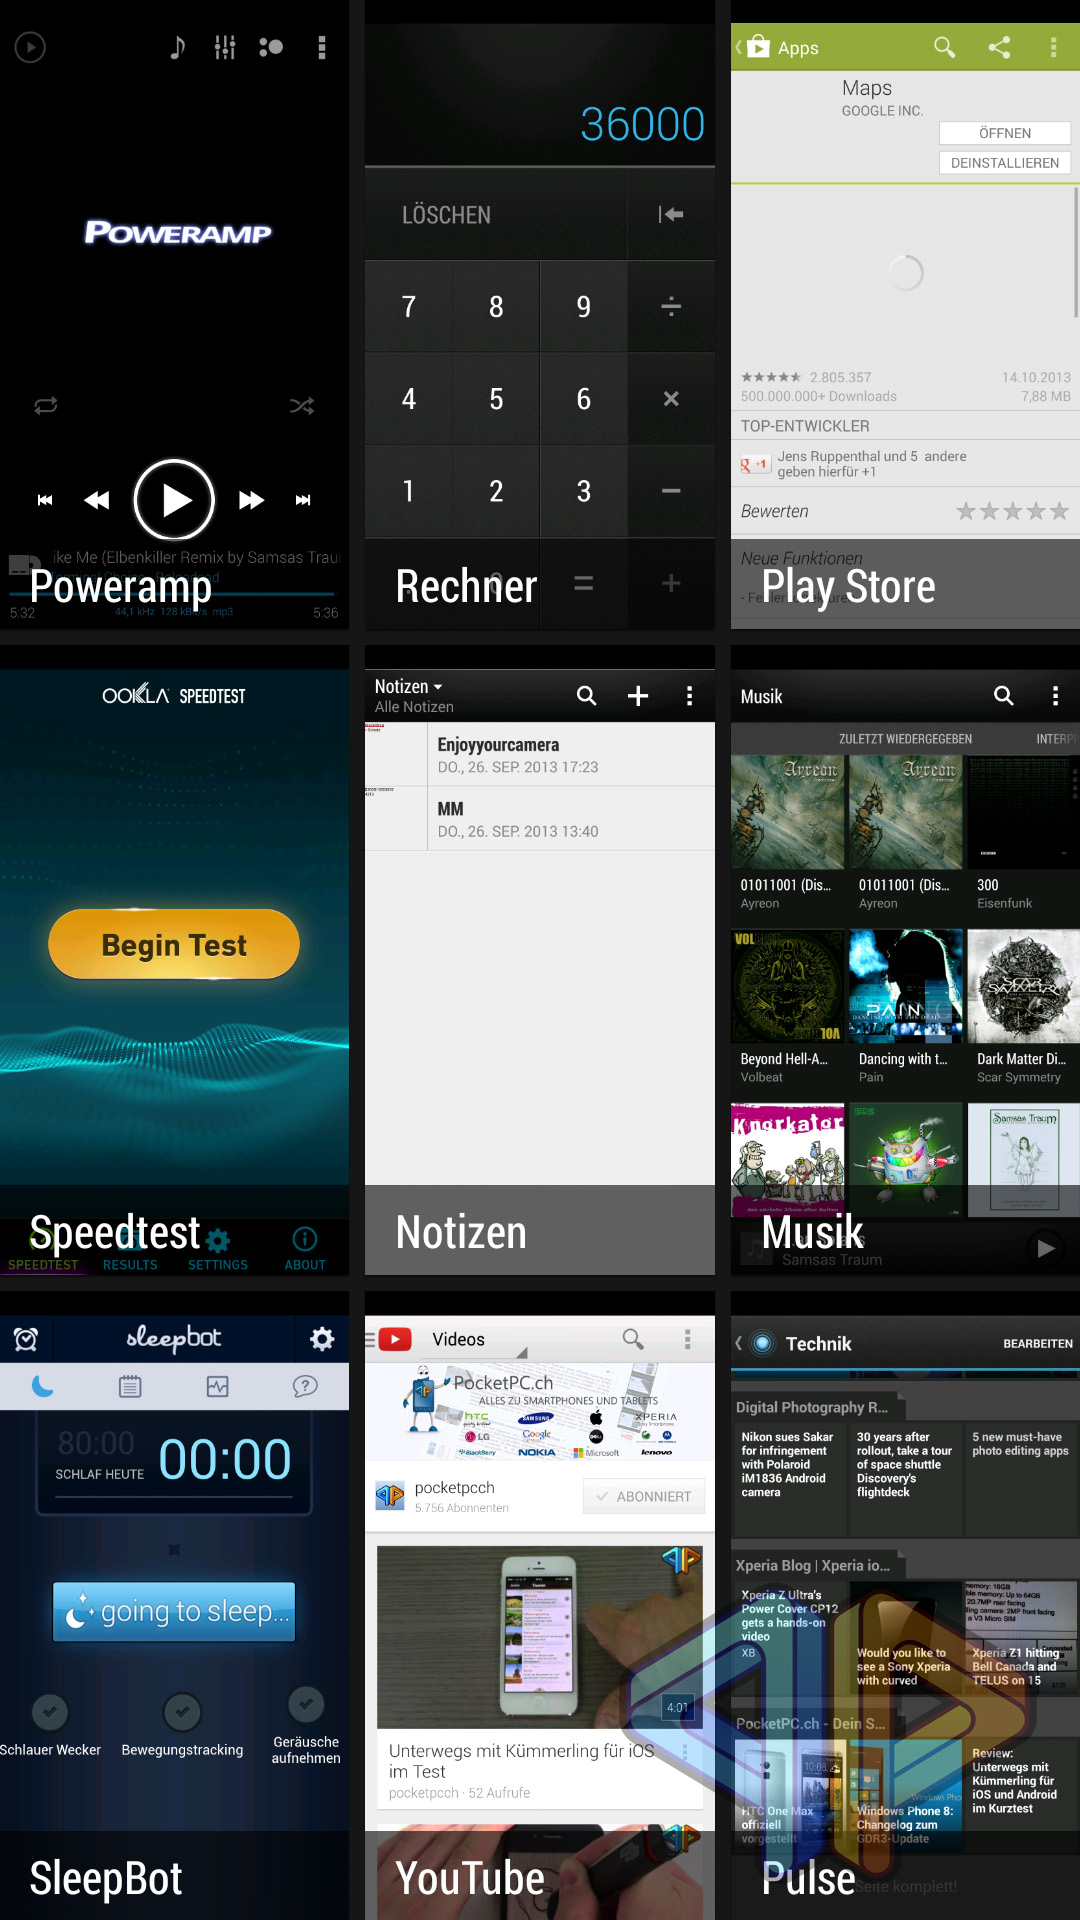Toggle Schlauer Wecker checkbox
The image size is (1080, 1920).
[50, 1712]
